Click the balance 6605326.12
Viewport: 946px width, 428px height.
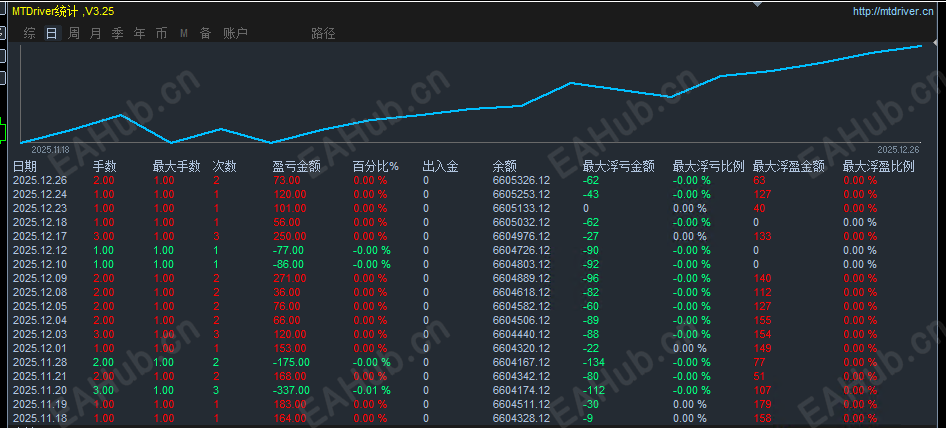521,180
